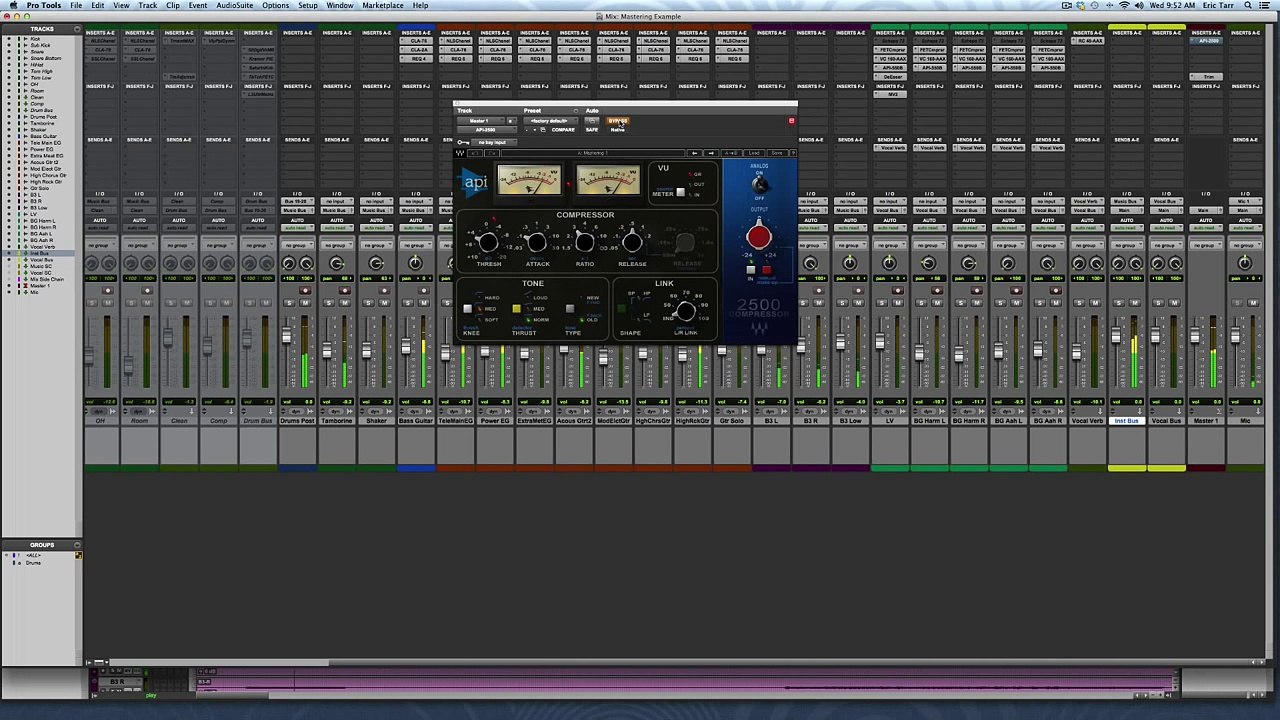This screenshot has width=1280, height=720.
Task: Select next preset with the plus button
Action: pos(535,130)
